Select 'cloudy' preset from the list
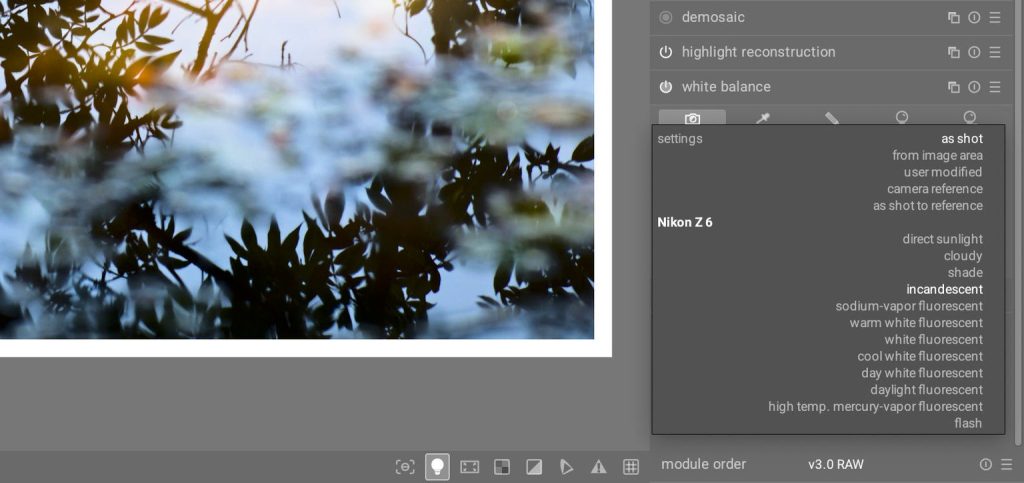Screen dimensions: 1024x483 [963, 256]
